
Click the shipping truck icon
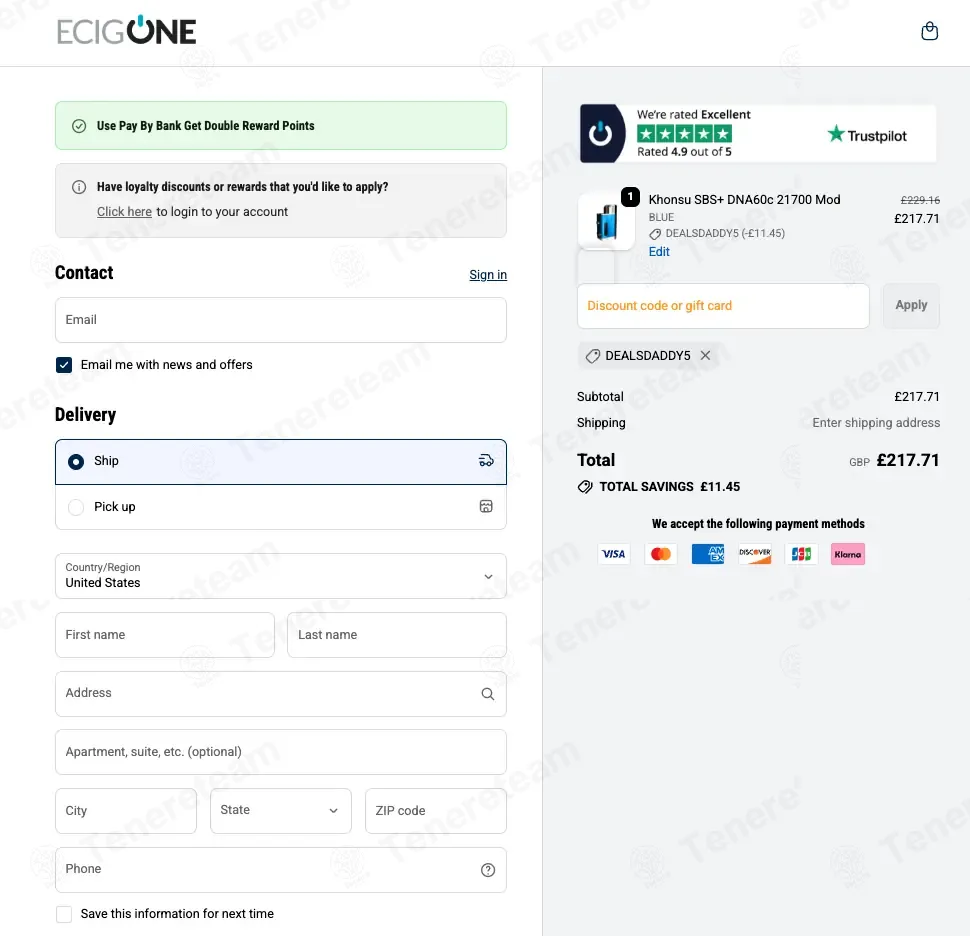[x=486, y=461]
